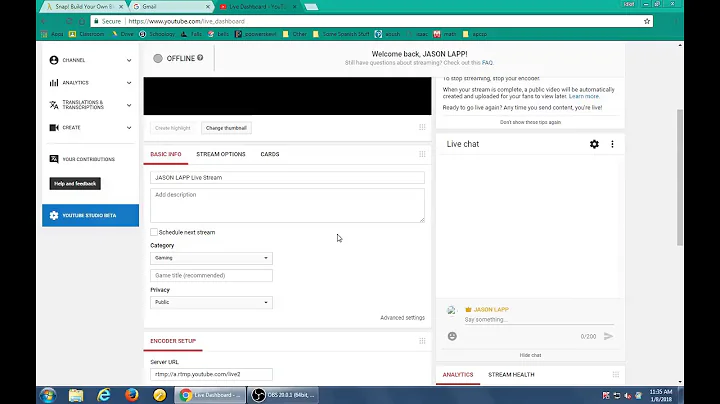Open Advanced settings link
The width and height of the screenshot is (720, 404).
(x=402, y=318)
